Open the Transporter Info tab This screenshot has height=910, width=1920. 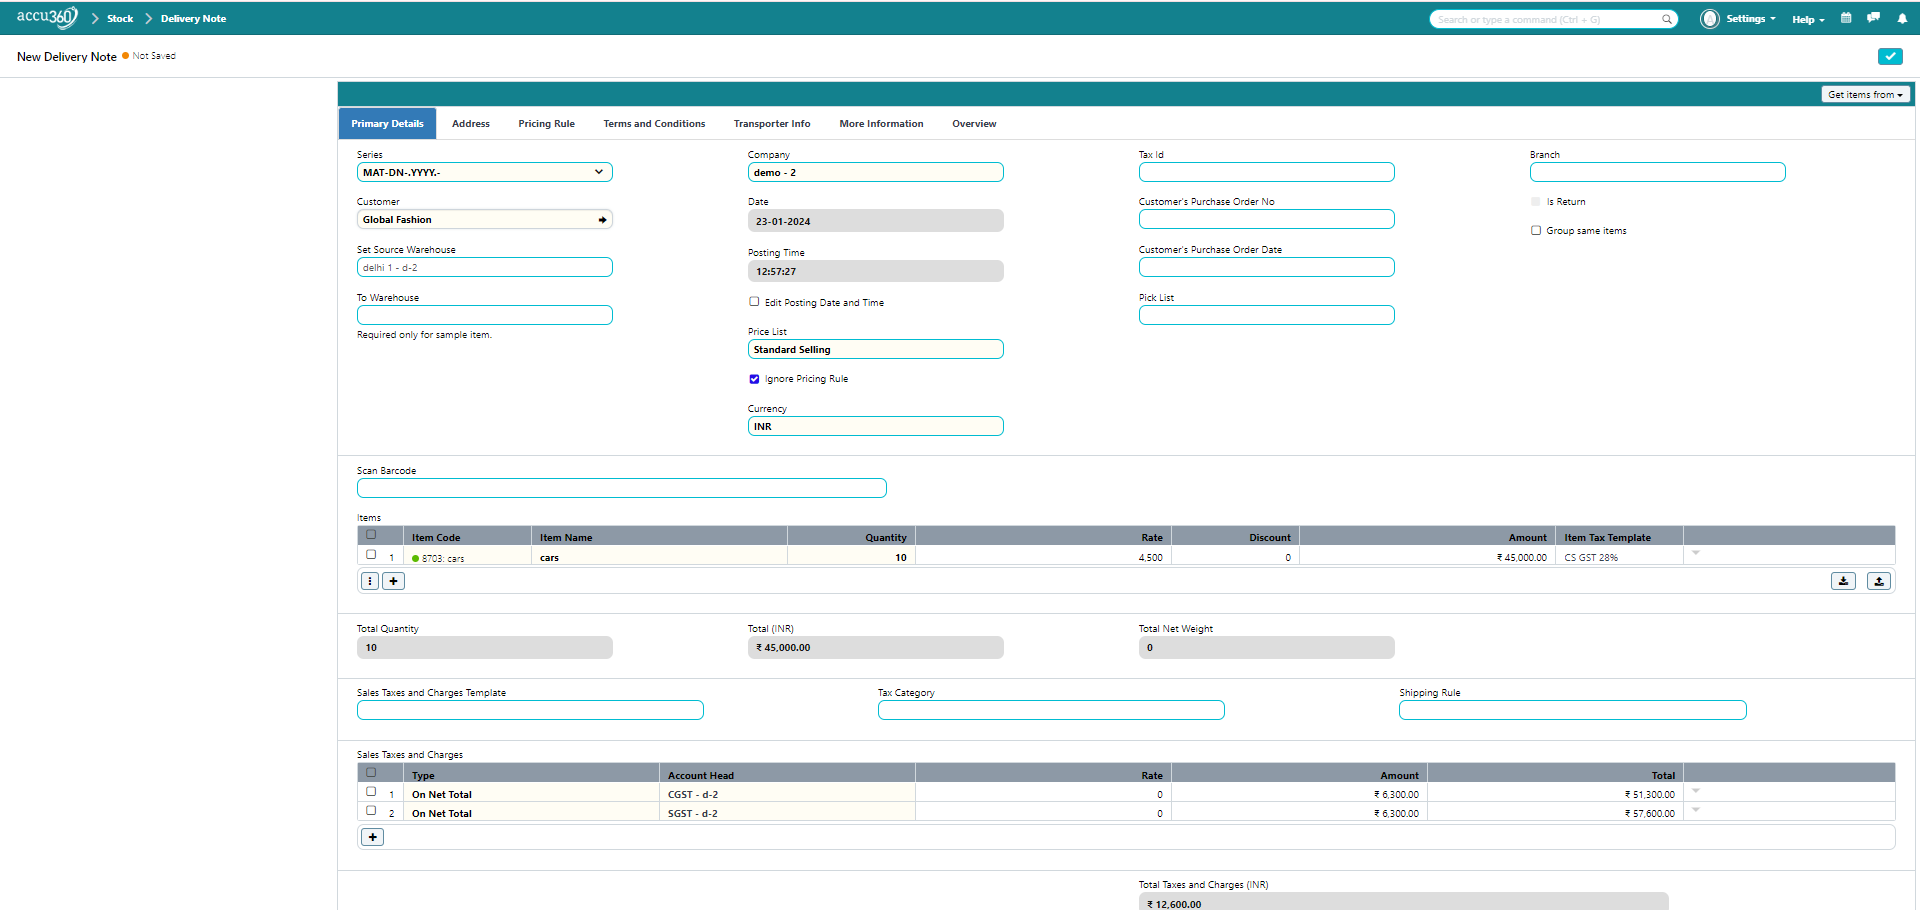pos(772,124)
